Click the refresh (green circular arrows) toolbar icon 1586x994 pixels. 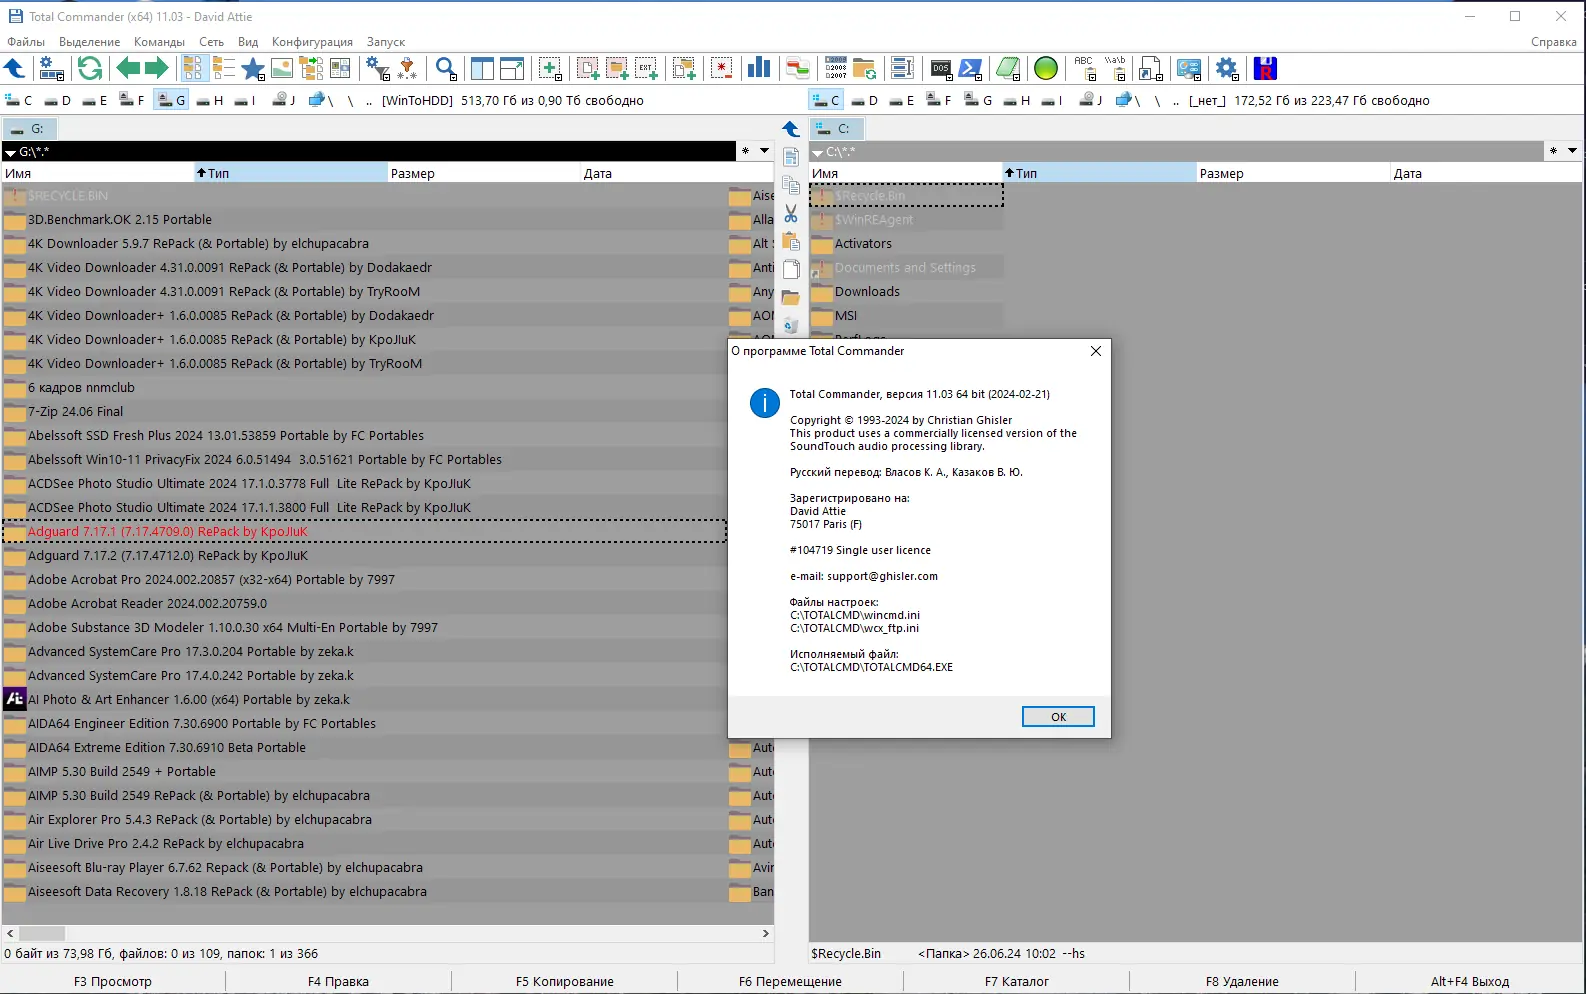coord(90,68)
